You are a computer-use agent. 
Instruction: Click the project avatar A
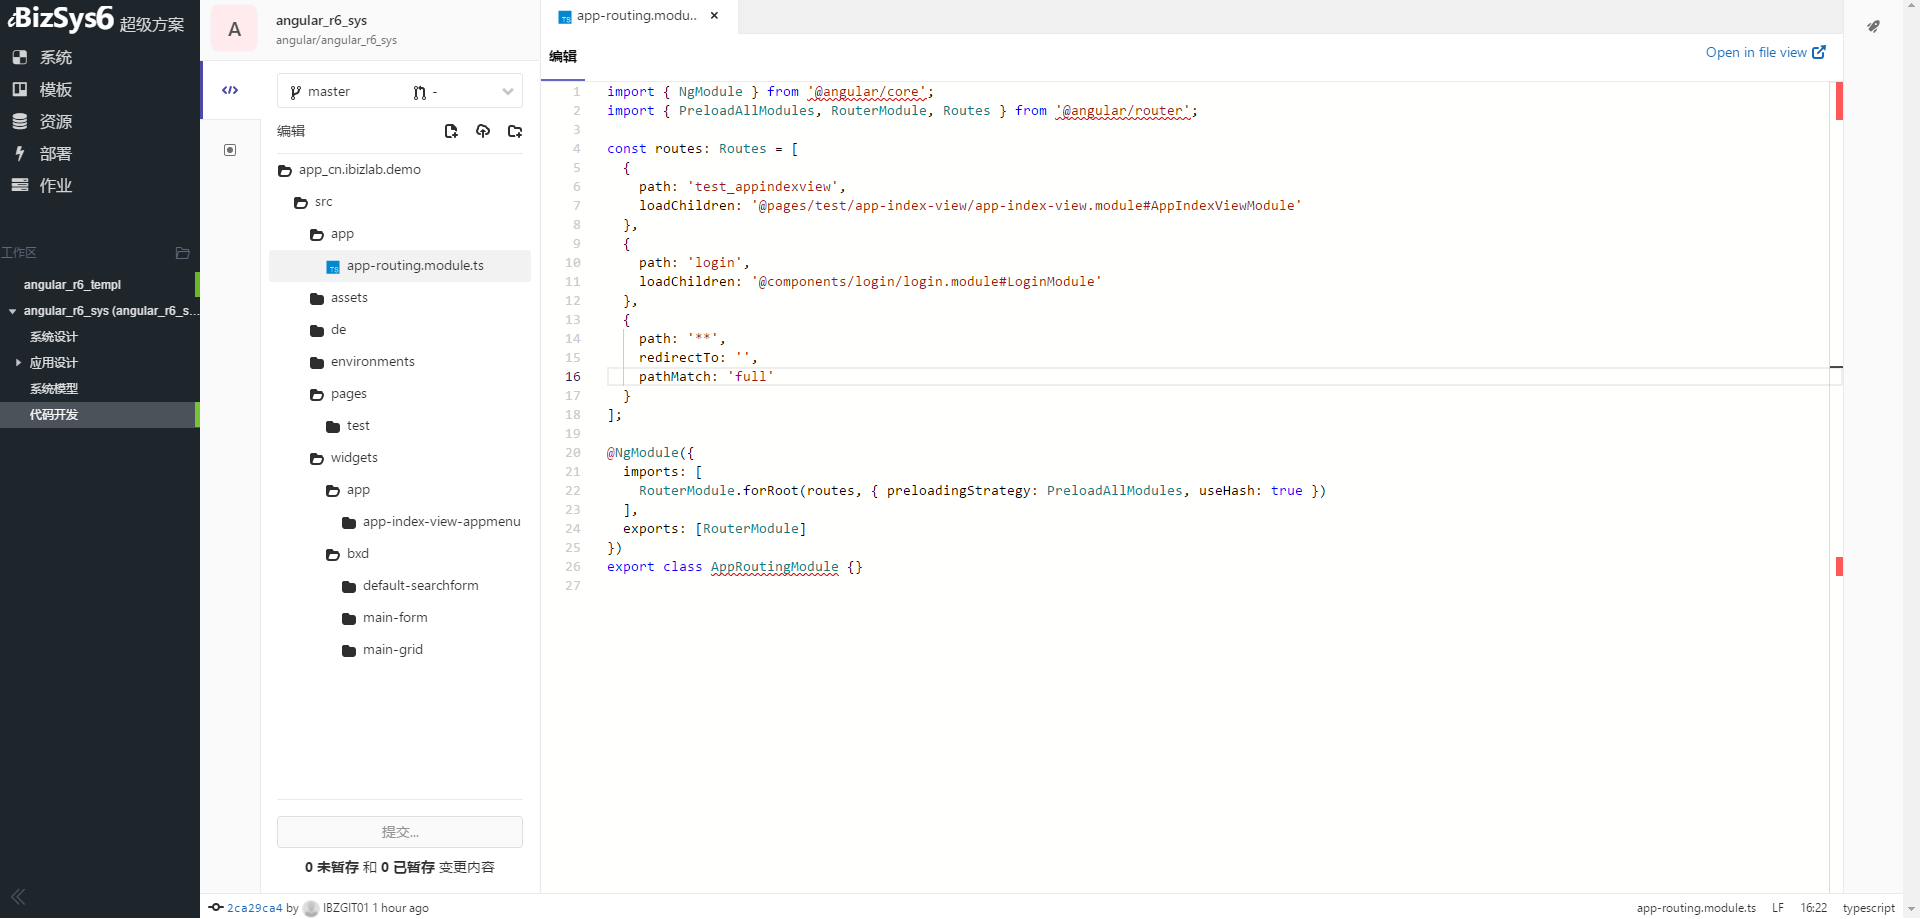point(234,29)
